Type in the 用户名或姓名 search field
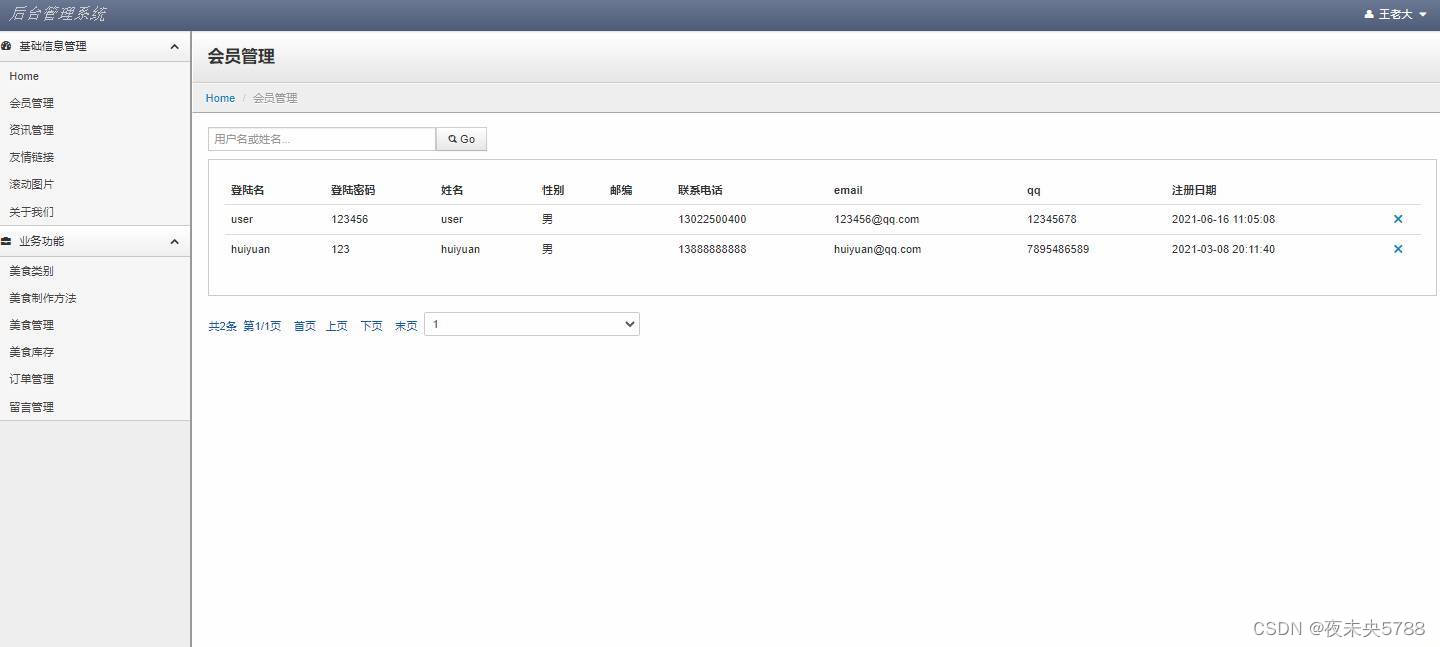Screen dimensions: 1440x647 pyautogui.click(x=321, y=139)
